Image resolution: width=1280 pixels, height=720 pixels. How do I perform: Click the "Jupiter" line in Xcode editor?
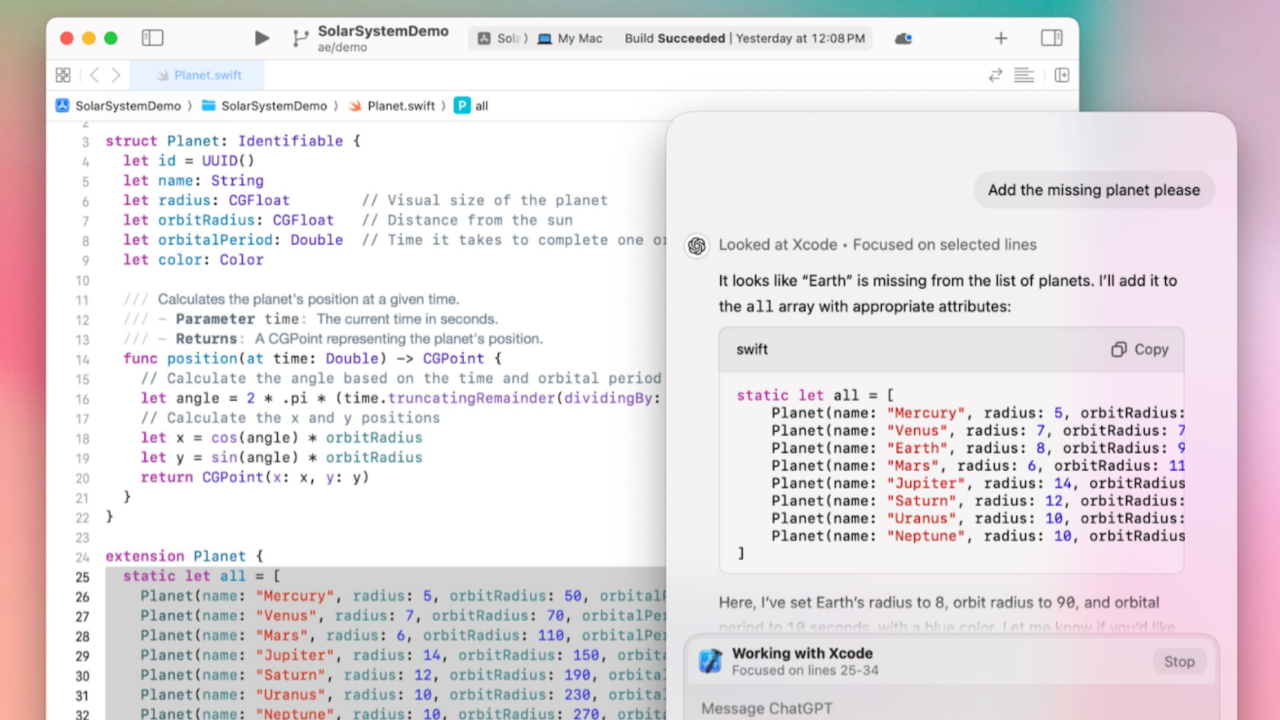402,655
